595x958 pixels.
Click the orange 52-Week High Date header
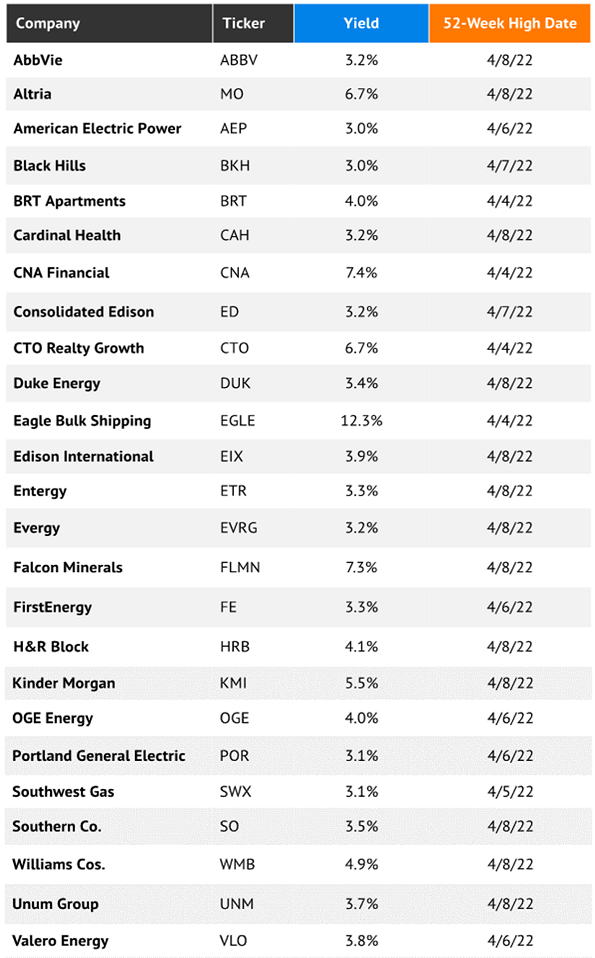[509, 23]
